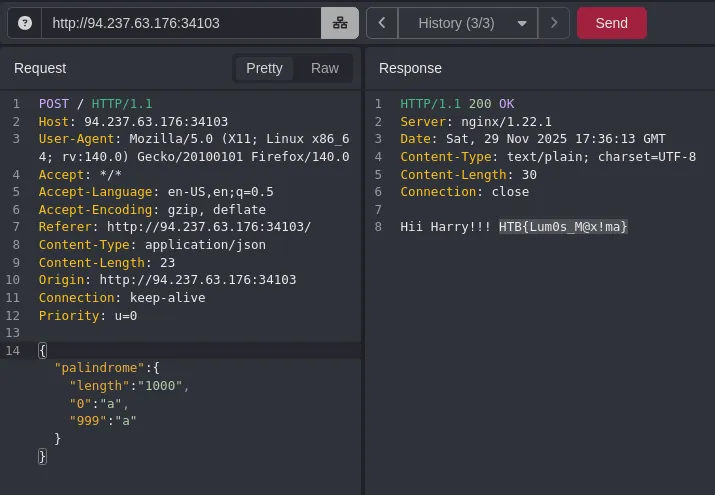The height and width of the screenshot is (495, 715).
Task: Click the HTB flag text in response
Action: (x=563, y=227)
